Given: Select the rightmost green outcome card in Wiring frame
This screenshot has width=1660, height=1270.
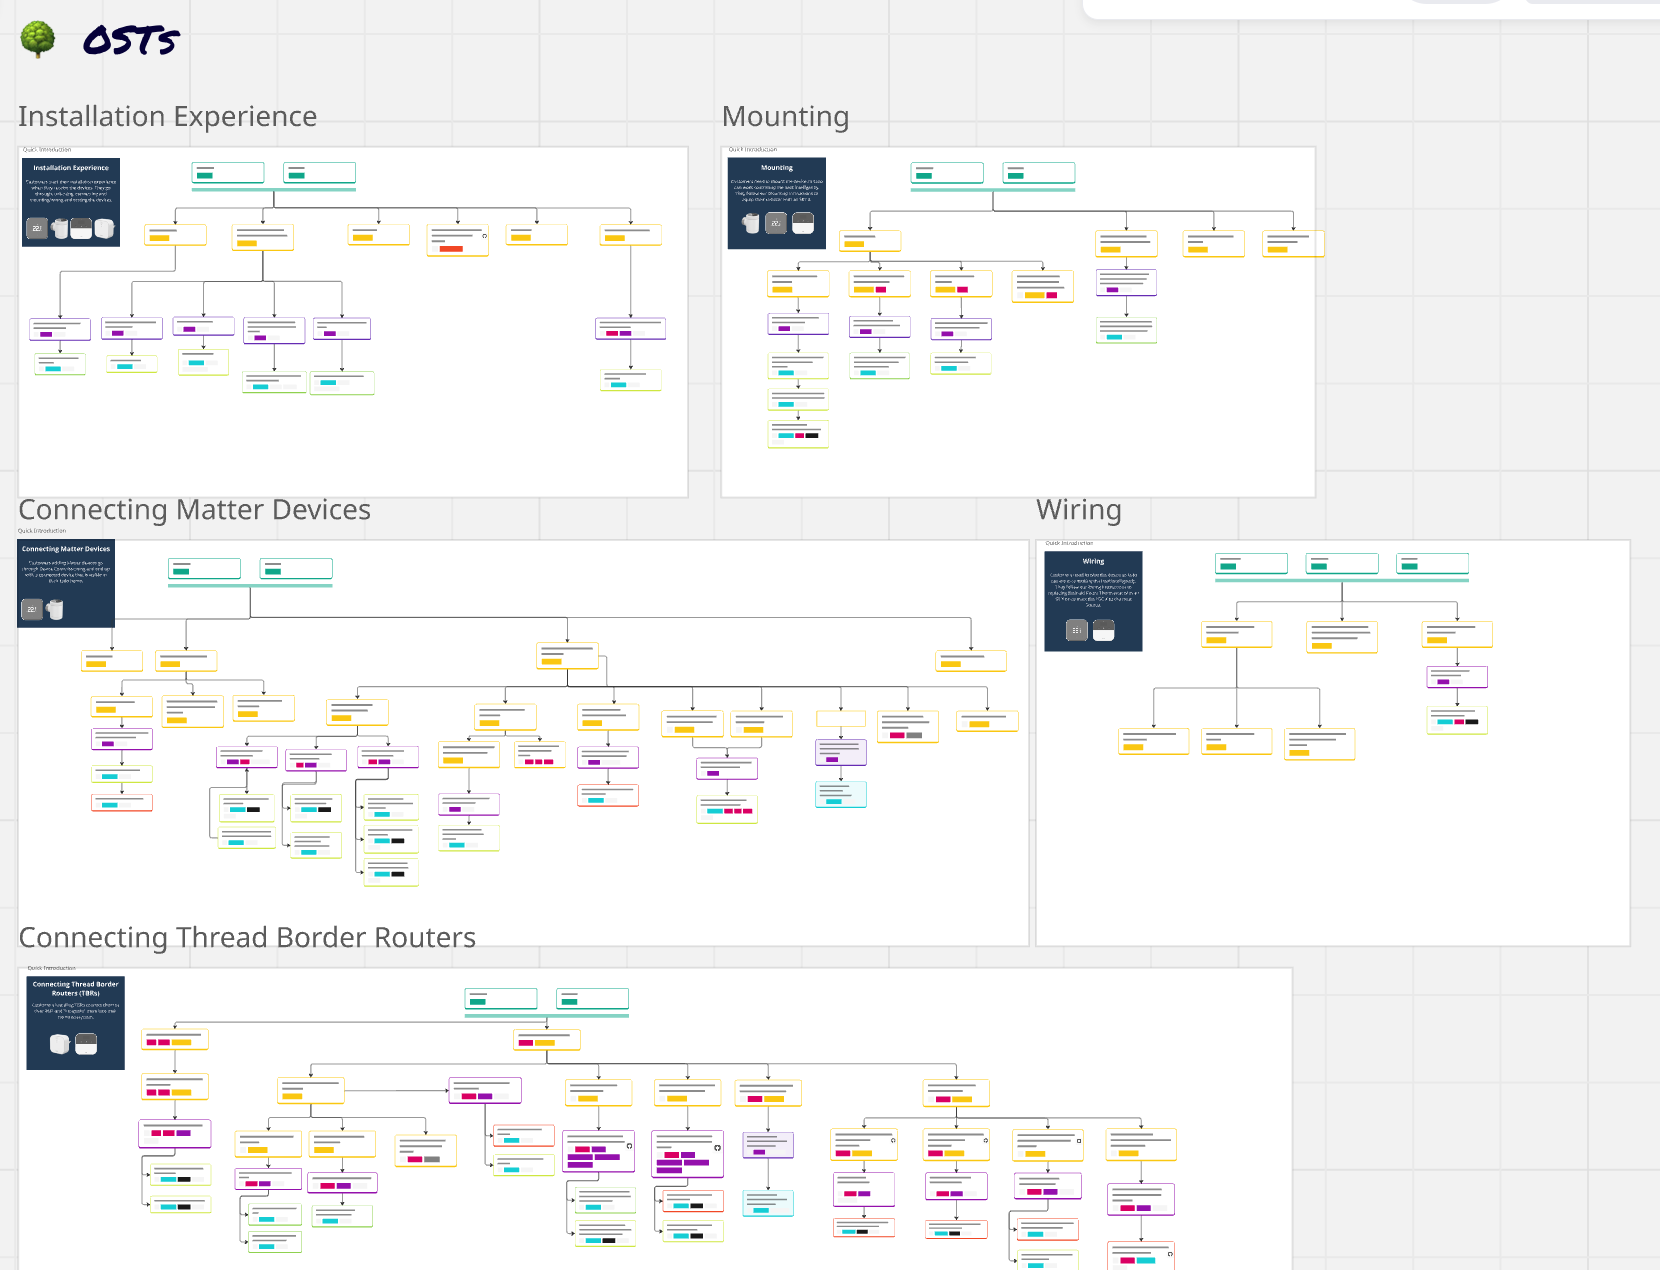Looking at the screenshot, I should (1433, 564).
